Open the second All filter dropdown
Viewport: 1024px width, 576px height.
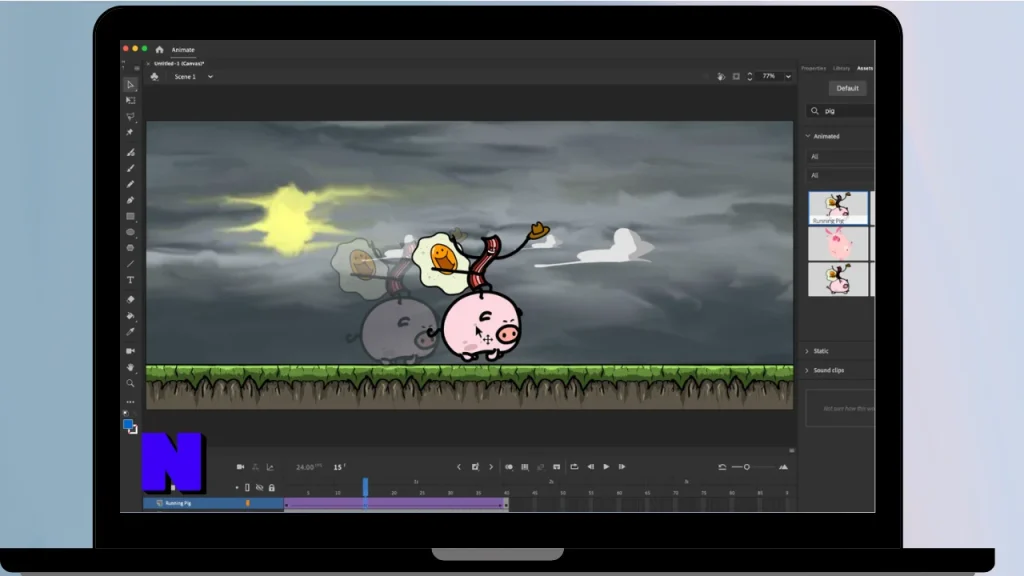[x=840, y=175]
